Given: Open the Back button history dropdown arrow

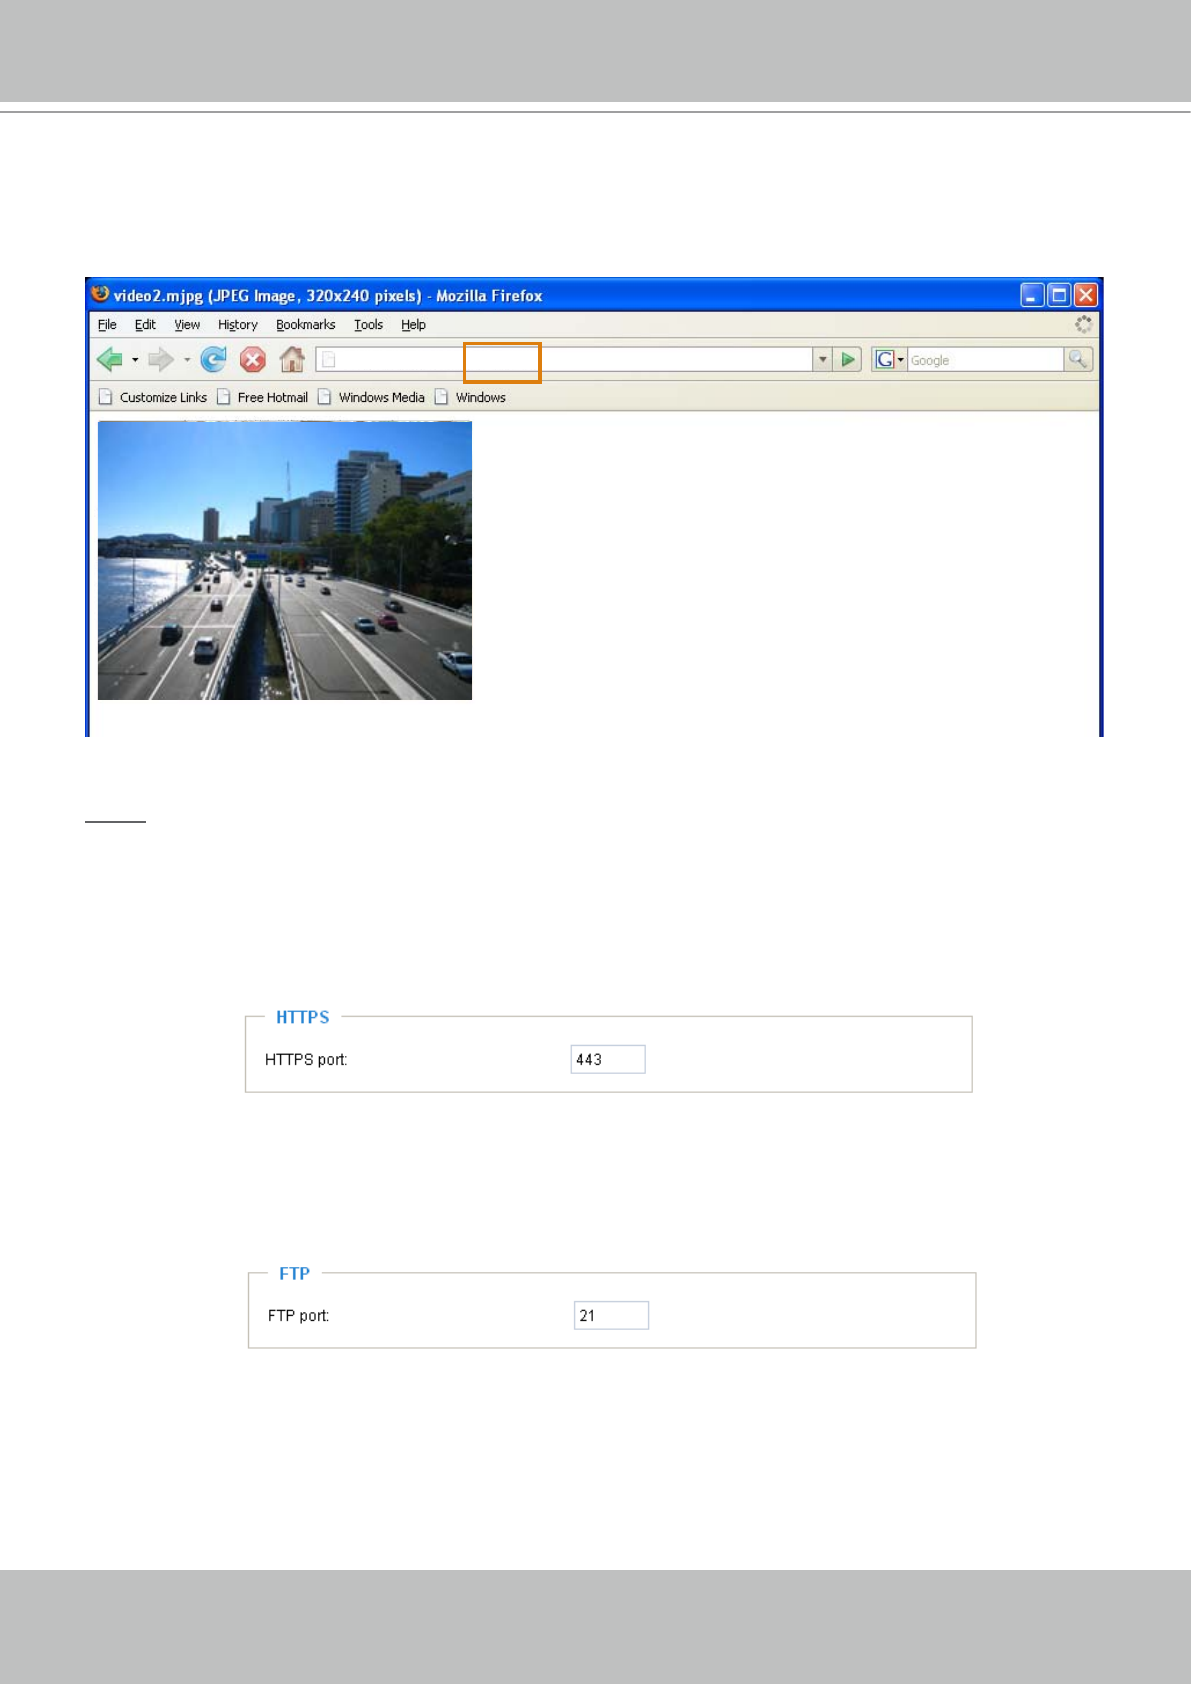Looking at the screenshot, I should pos(135,360).
